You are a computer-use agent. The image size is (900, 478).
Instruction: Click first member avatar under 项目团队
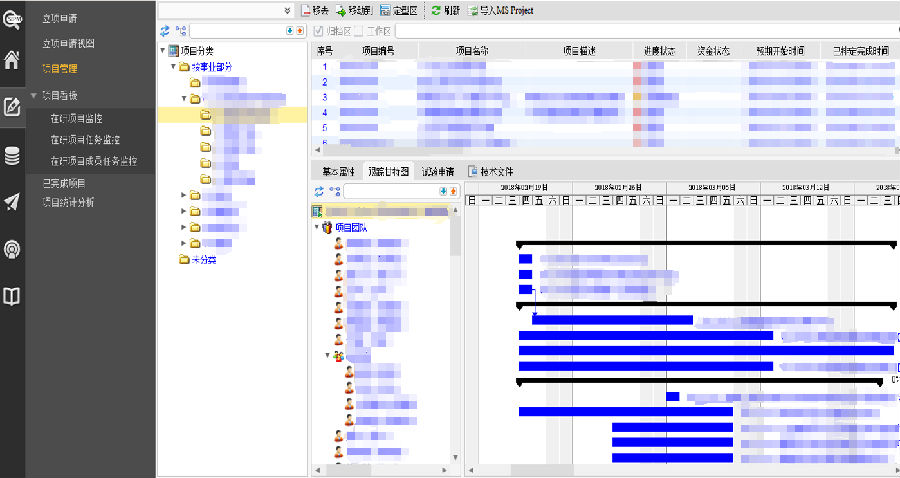(339, 243)
